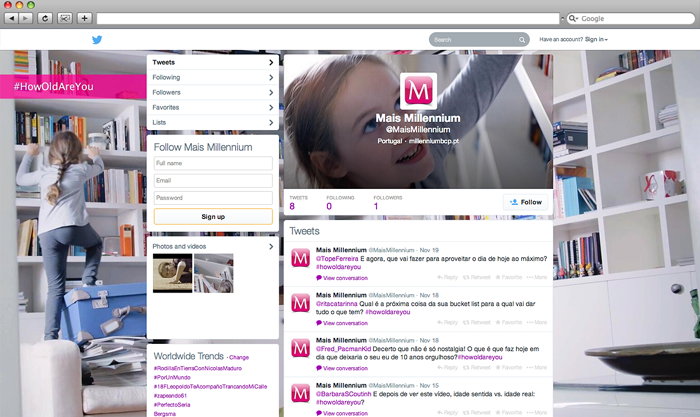Image resolution: width=700 pixels, height=417 pixels.
Task: Favorite the @ritacatarinna tweet
Action: (508, 322)
